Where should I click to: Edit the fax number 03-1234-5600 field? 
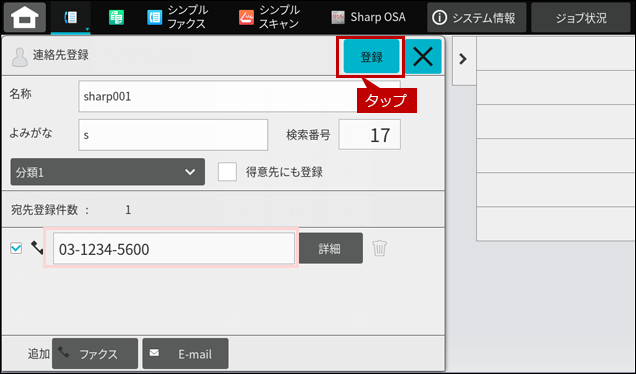[x=174, y=248]
